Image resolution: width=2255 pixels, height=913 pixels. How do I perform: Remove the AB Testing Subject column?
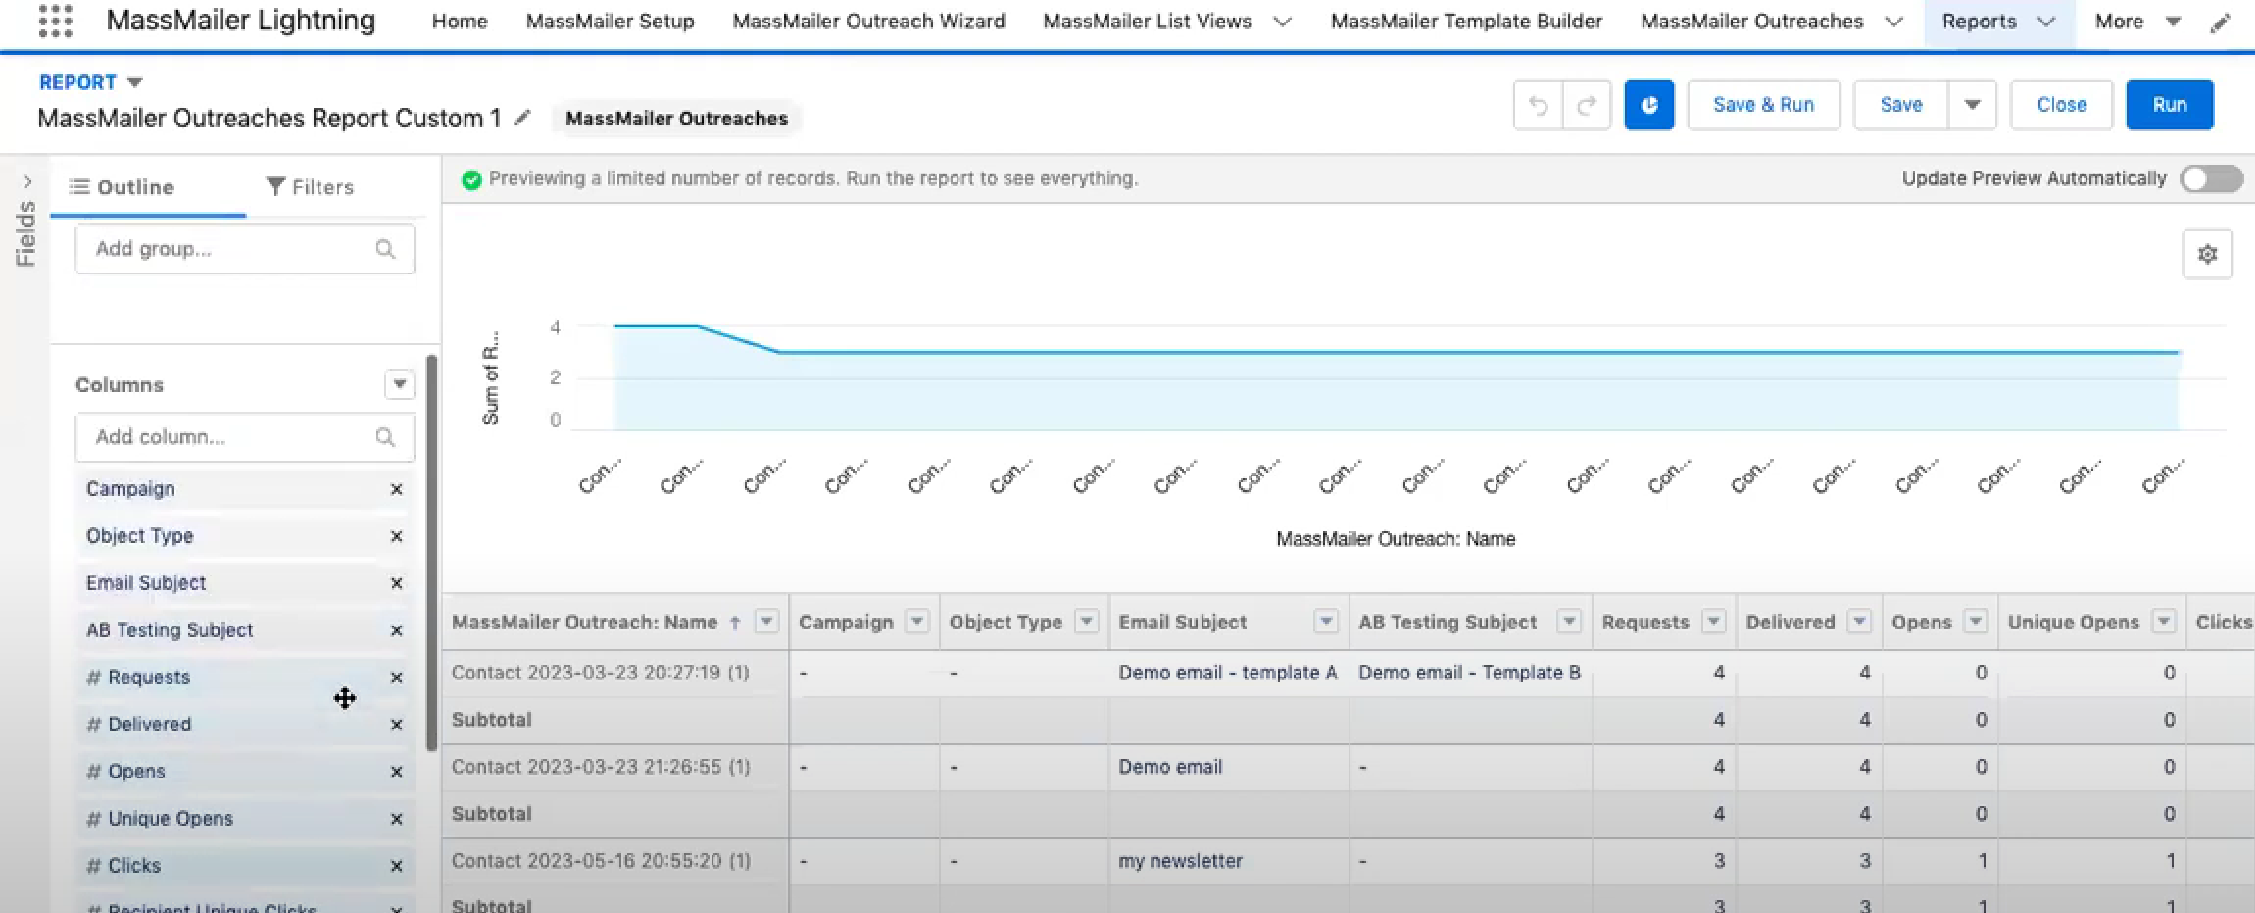[x=396, y=630]
